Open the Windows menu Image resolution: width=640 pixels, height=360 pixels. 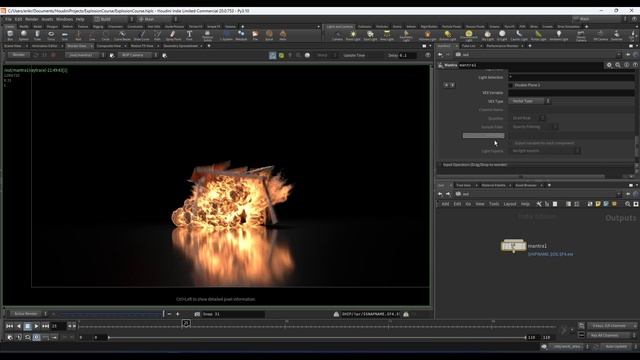pyautogui.click(x=64, y=19)
